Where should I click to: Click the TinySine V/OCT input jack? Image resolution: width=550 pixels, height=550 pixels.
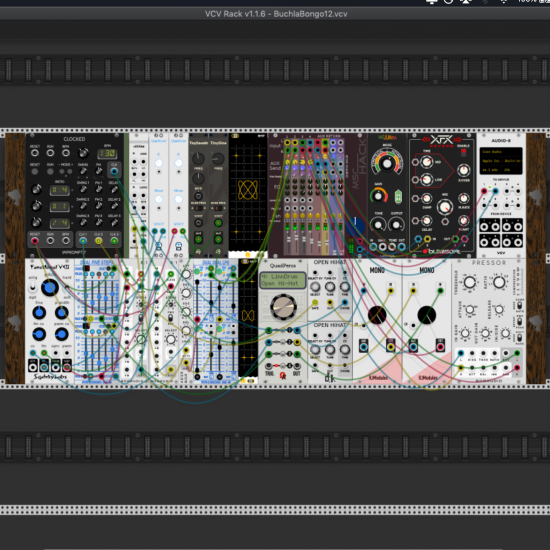click(218, 223)
